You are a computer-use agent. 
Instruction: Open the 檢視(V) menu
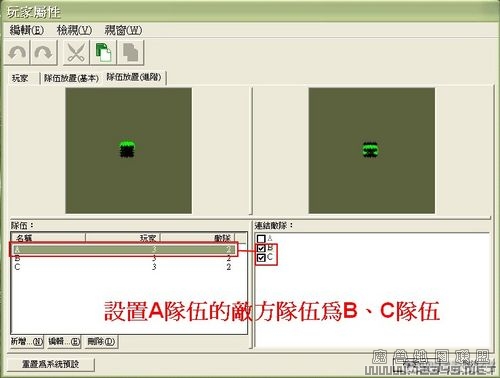74,30
